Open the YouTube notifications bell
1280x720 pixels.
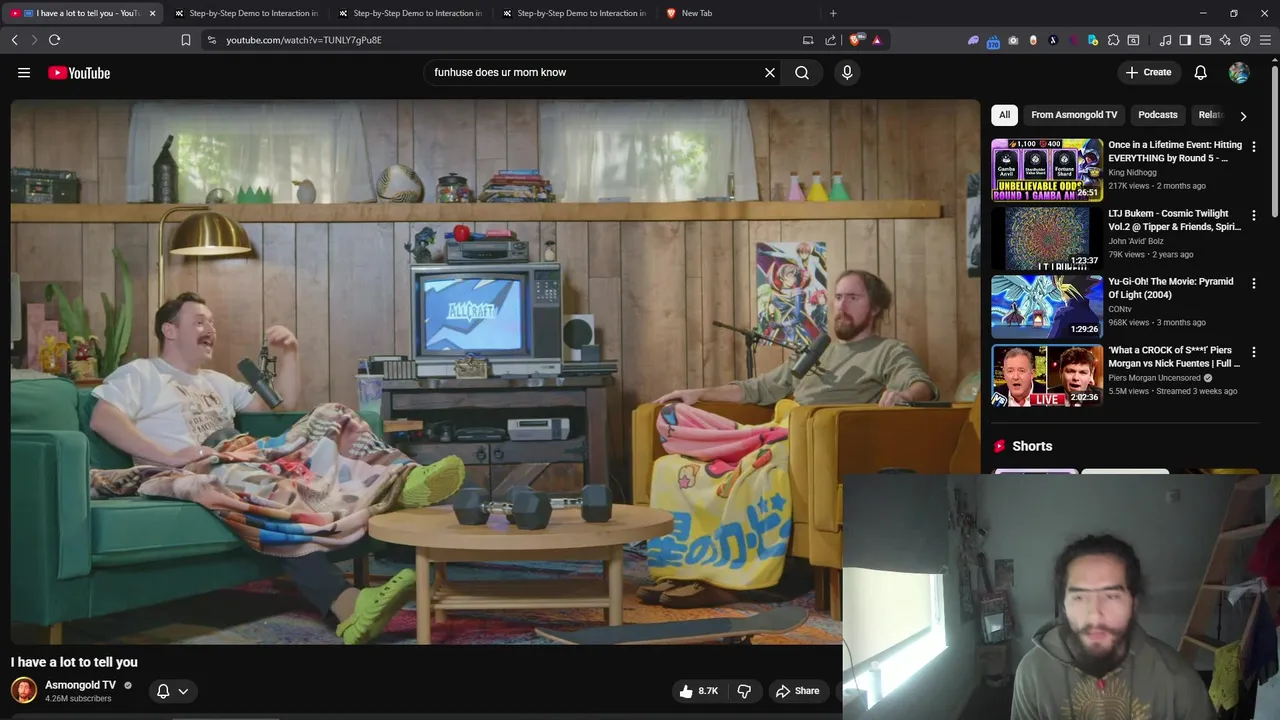pyautogui.click(x=1201, y=72)
